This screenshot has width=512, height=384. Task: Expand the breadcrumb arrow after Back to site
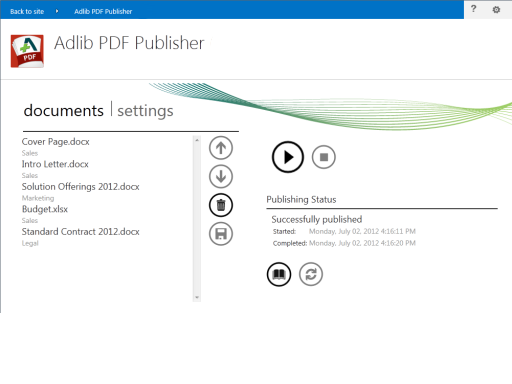pyautogui.click(x=57, y=11)
